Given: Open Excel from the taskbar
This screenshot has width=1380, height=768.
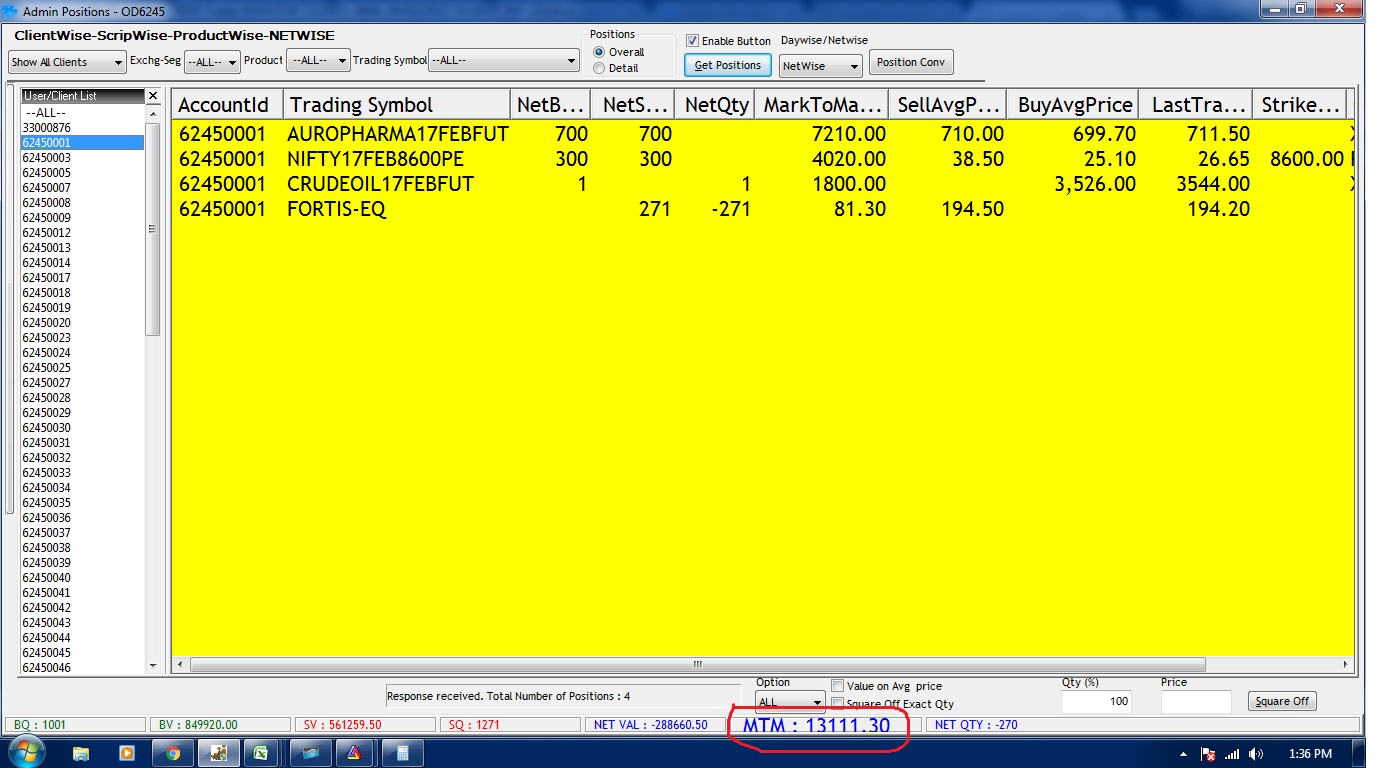Looking at the screenshot, I should (261, 753).
